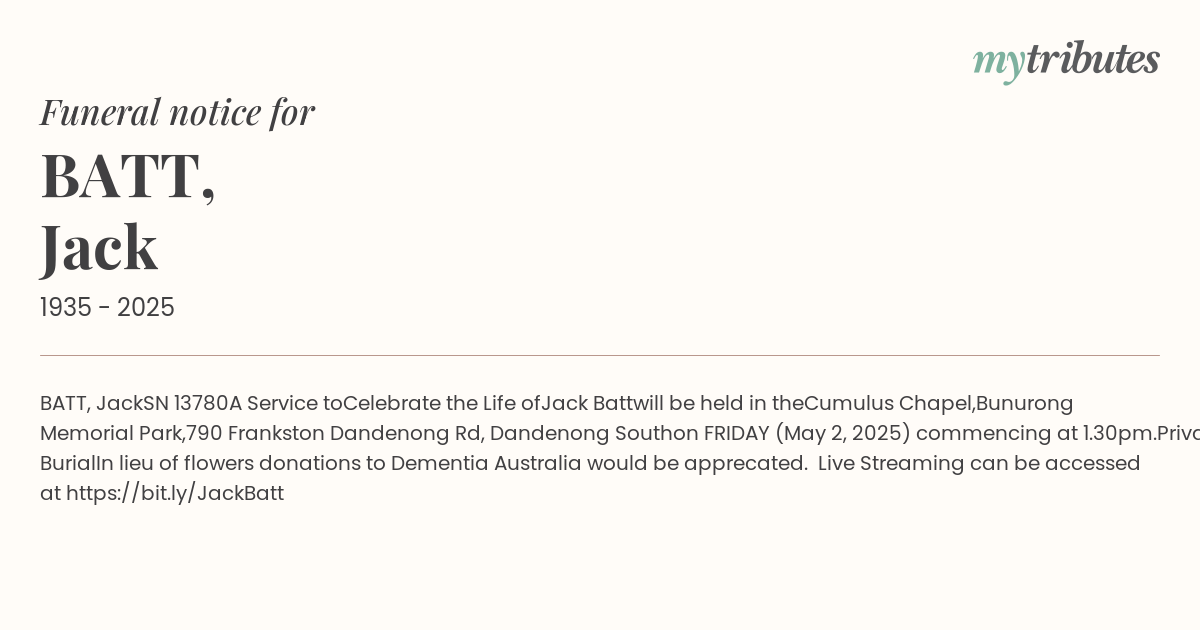The width and height of the screenshot is (1200, 630).
Task: Select the surname "BATT," in the title
Action: point(128,176)
